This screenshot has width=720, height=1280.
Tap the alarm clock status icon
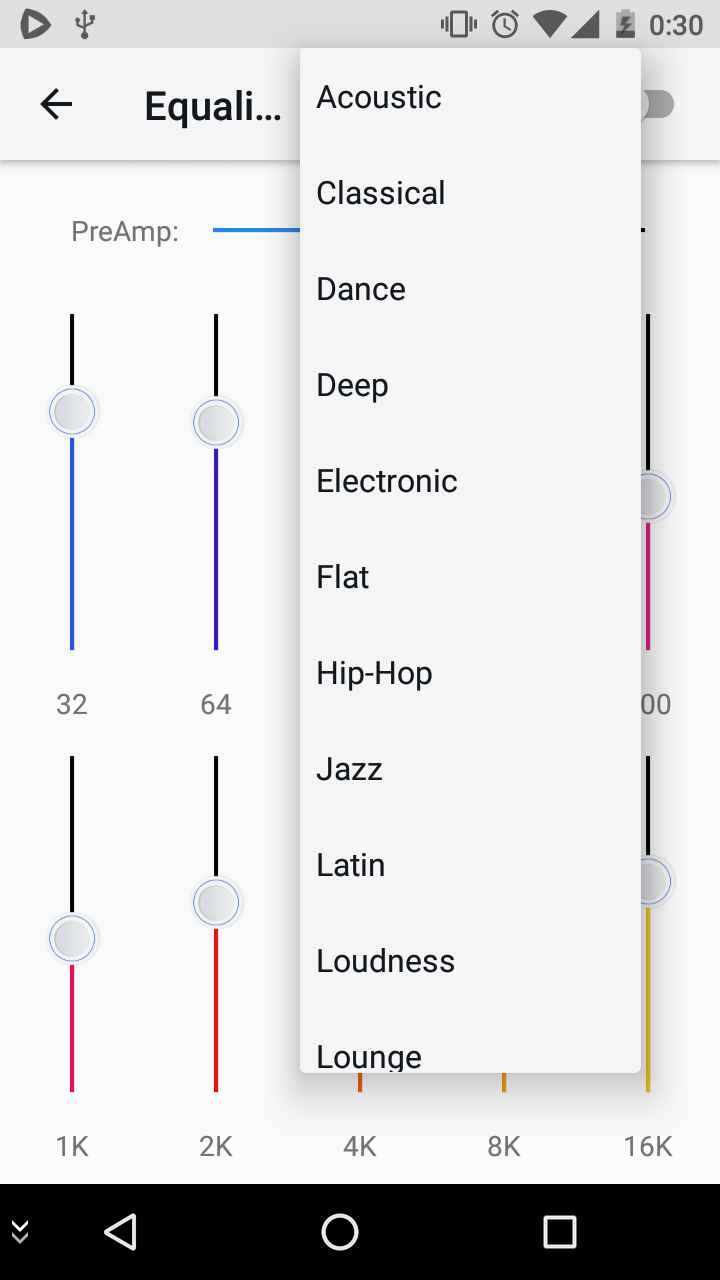pyautogui.click(x=506, y=24)
